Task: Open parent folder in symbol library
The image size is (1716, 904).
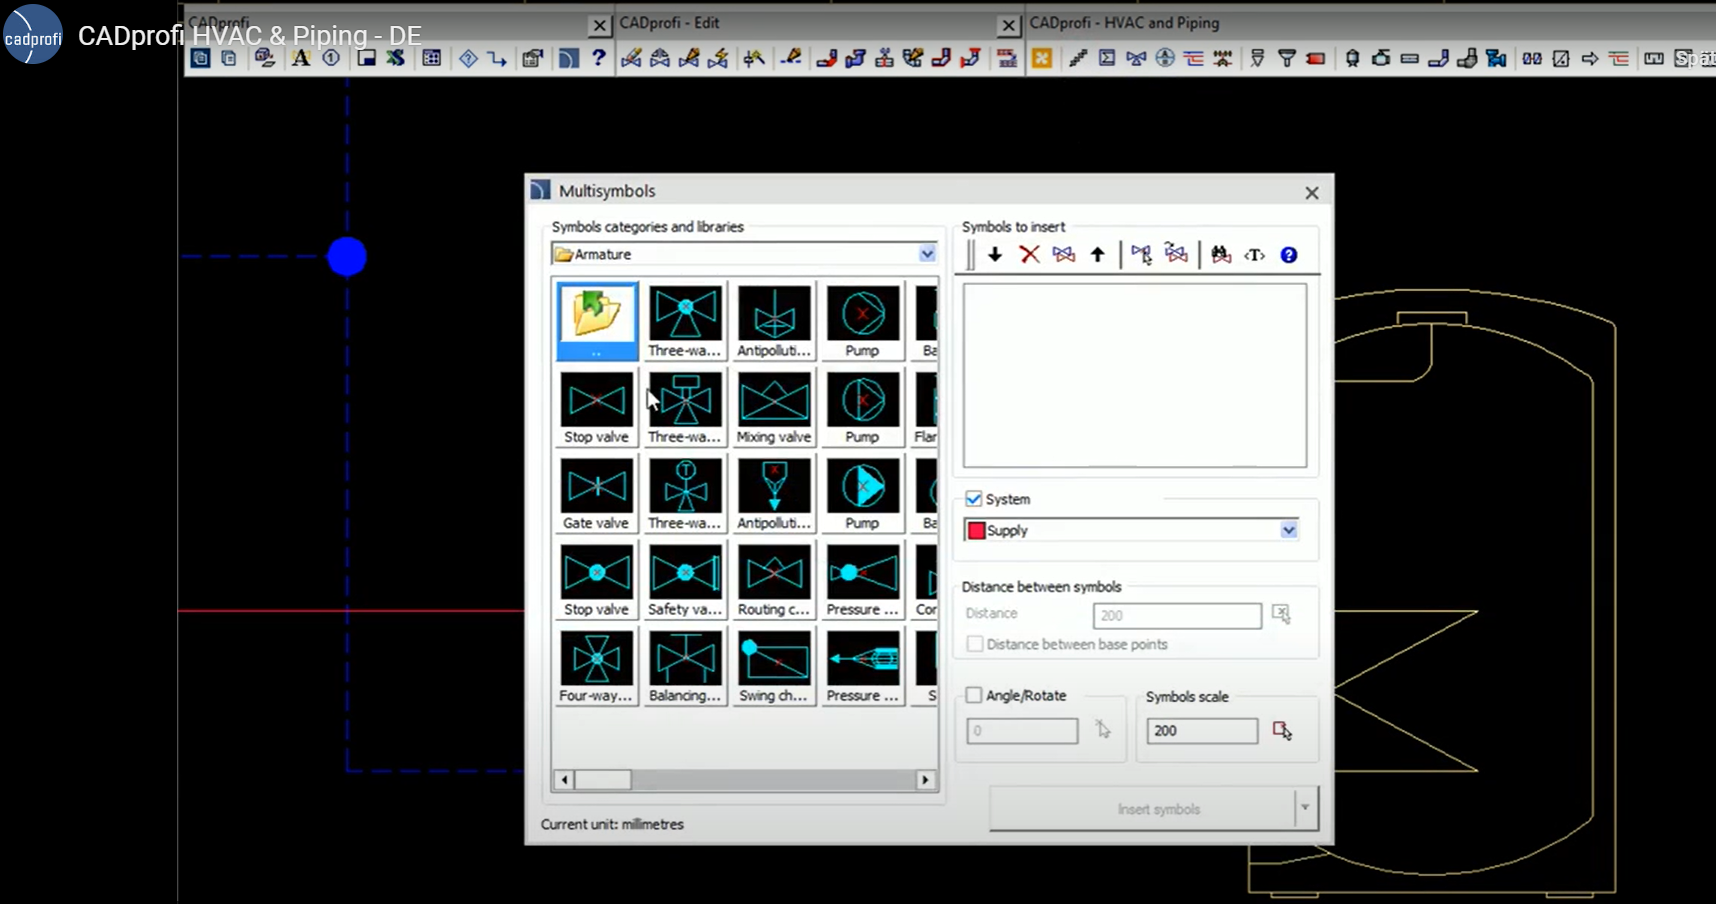Action: point(596,316)
